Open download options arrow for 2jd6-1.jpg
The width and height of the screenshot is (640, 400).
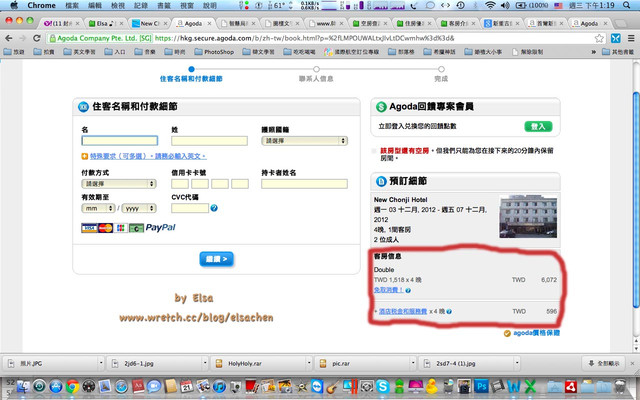pyautogui.click(x=204, y=363)
